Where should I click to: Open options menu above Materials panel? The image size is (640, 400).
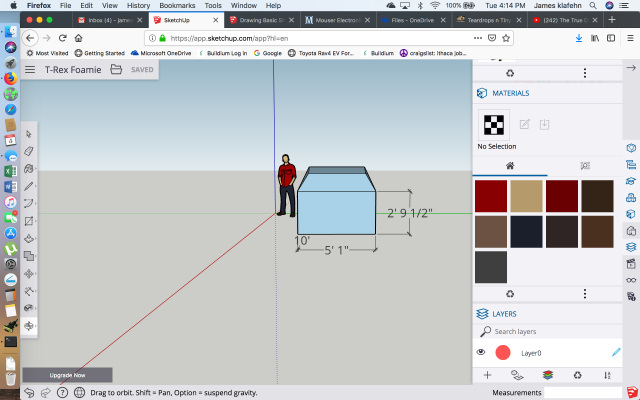(584, 73)
